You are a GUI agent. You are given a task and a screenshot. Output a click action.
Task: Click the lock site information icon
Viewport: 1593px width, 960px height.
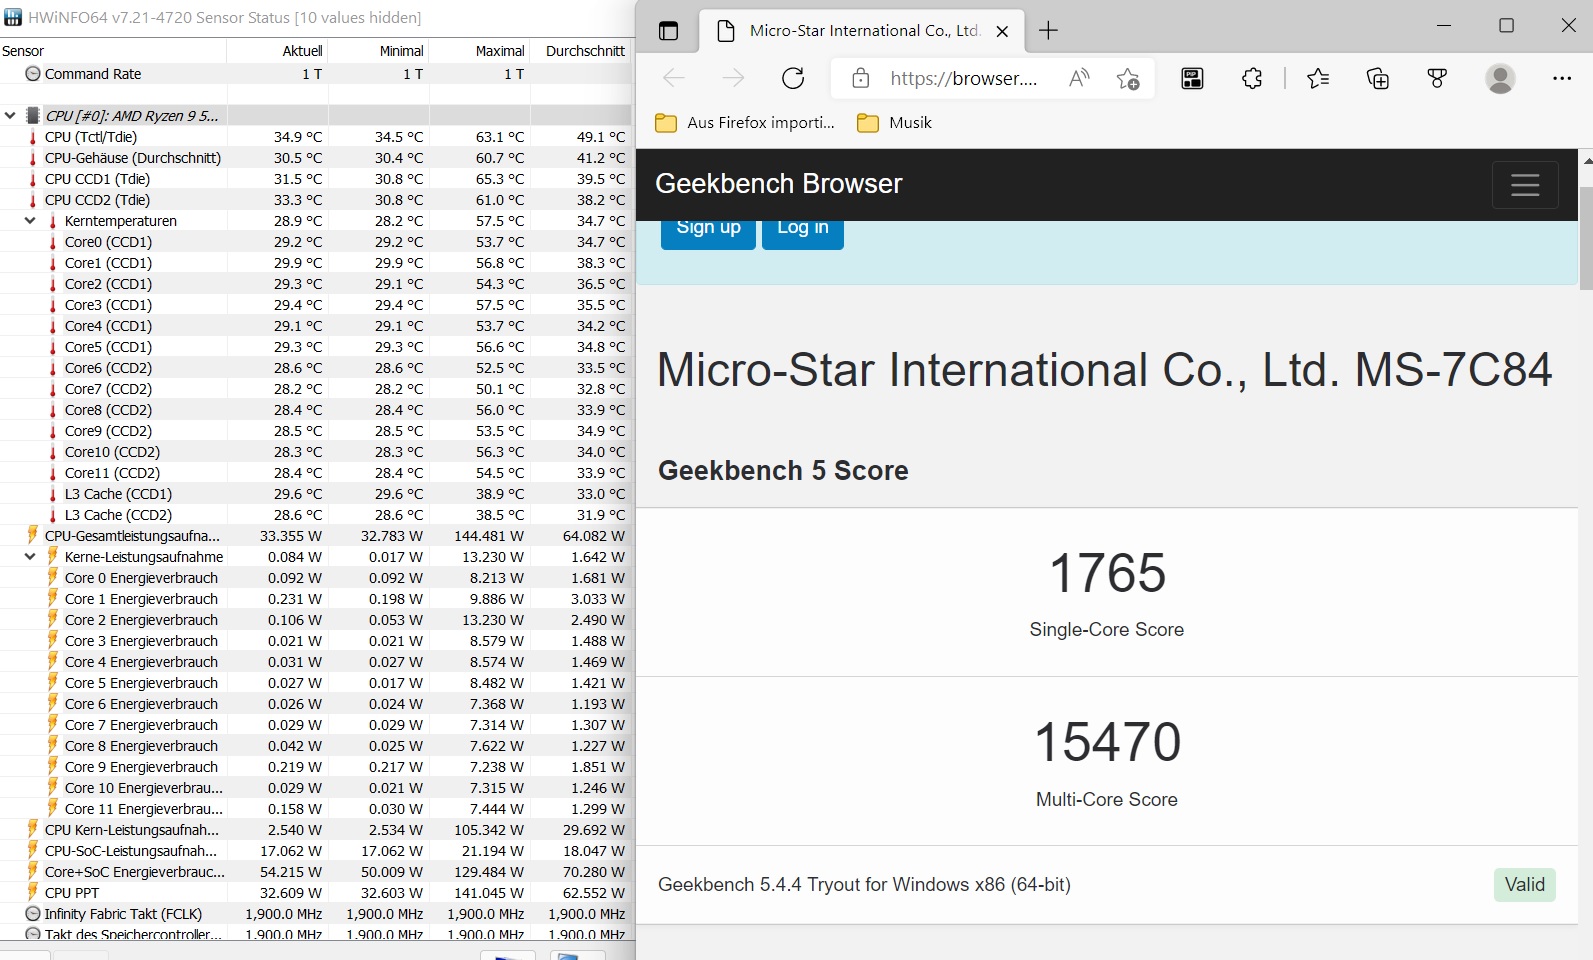tap(860, 78)
